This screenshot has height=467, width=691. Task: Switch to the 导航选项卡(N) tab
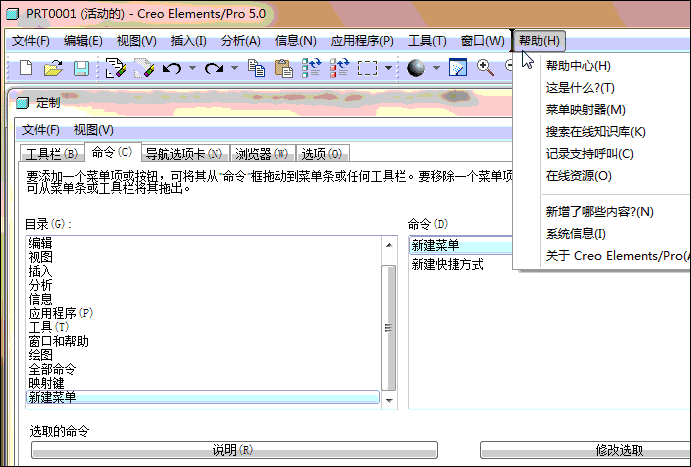point(184,154)
